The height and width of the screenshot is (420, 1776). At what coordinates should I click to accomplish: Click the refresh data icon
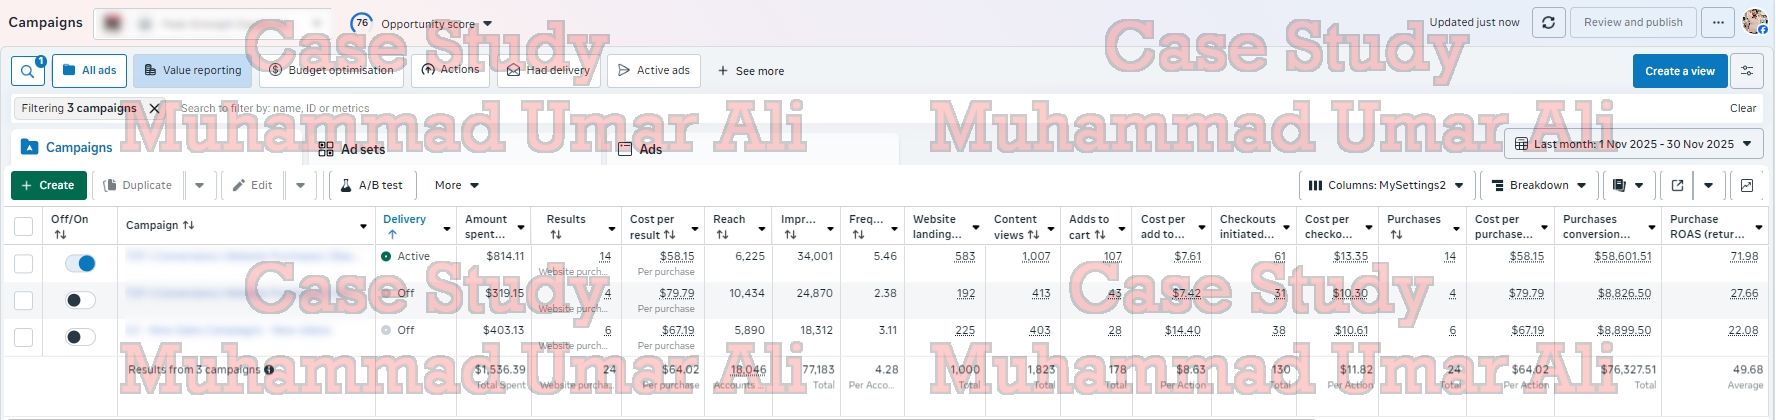[1548, 22]
